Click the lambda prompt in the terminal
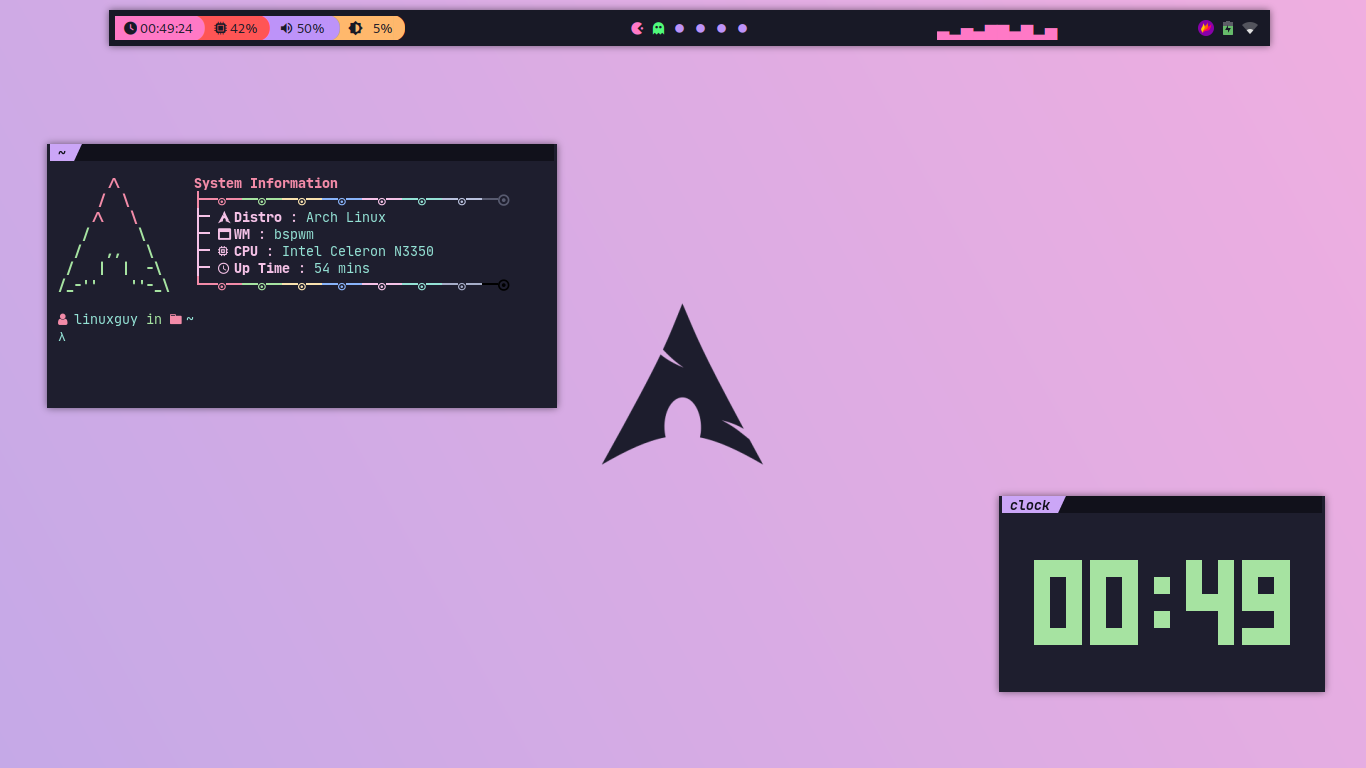Viewport: 1366px width, 768px height. tap(61, 336)
